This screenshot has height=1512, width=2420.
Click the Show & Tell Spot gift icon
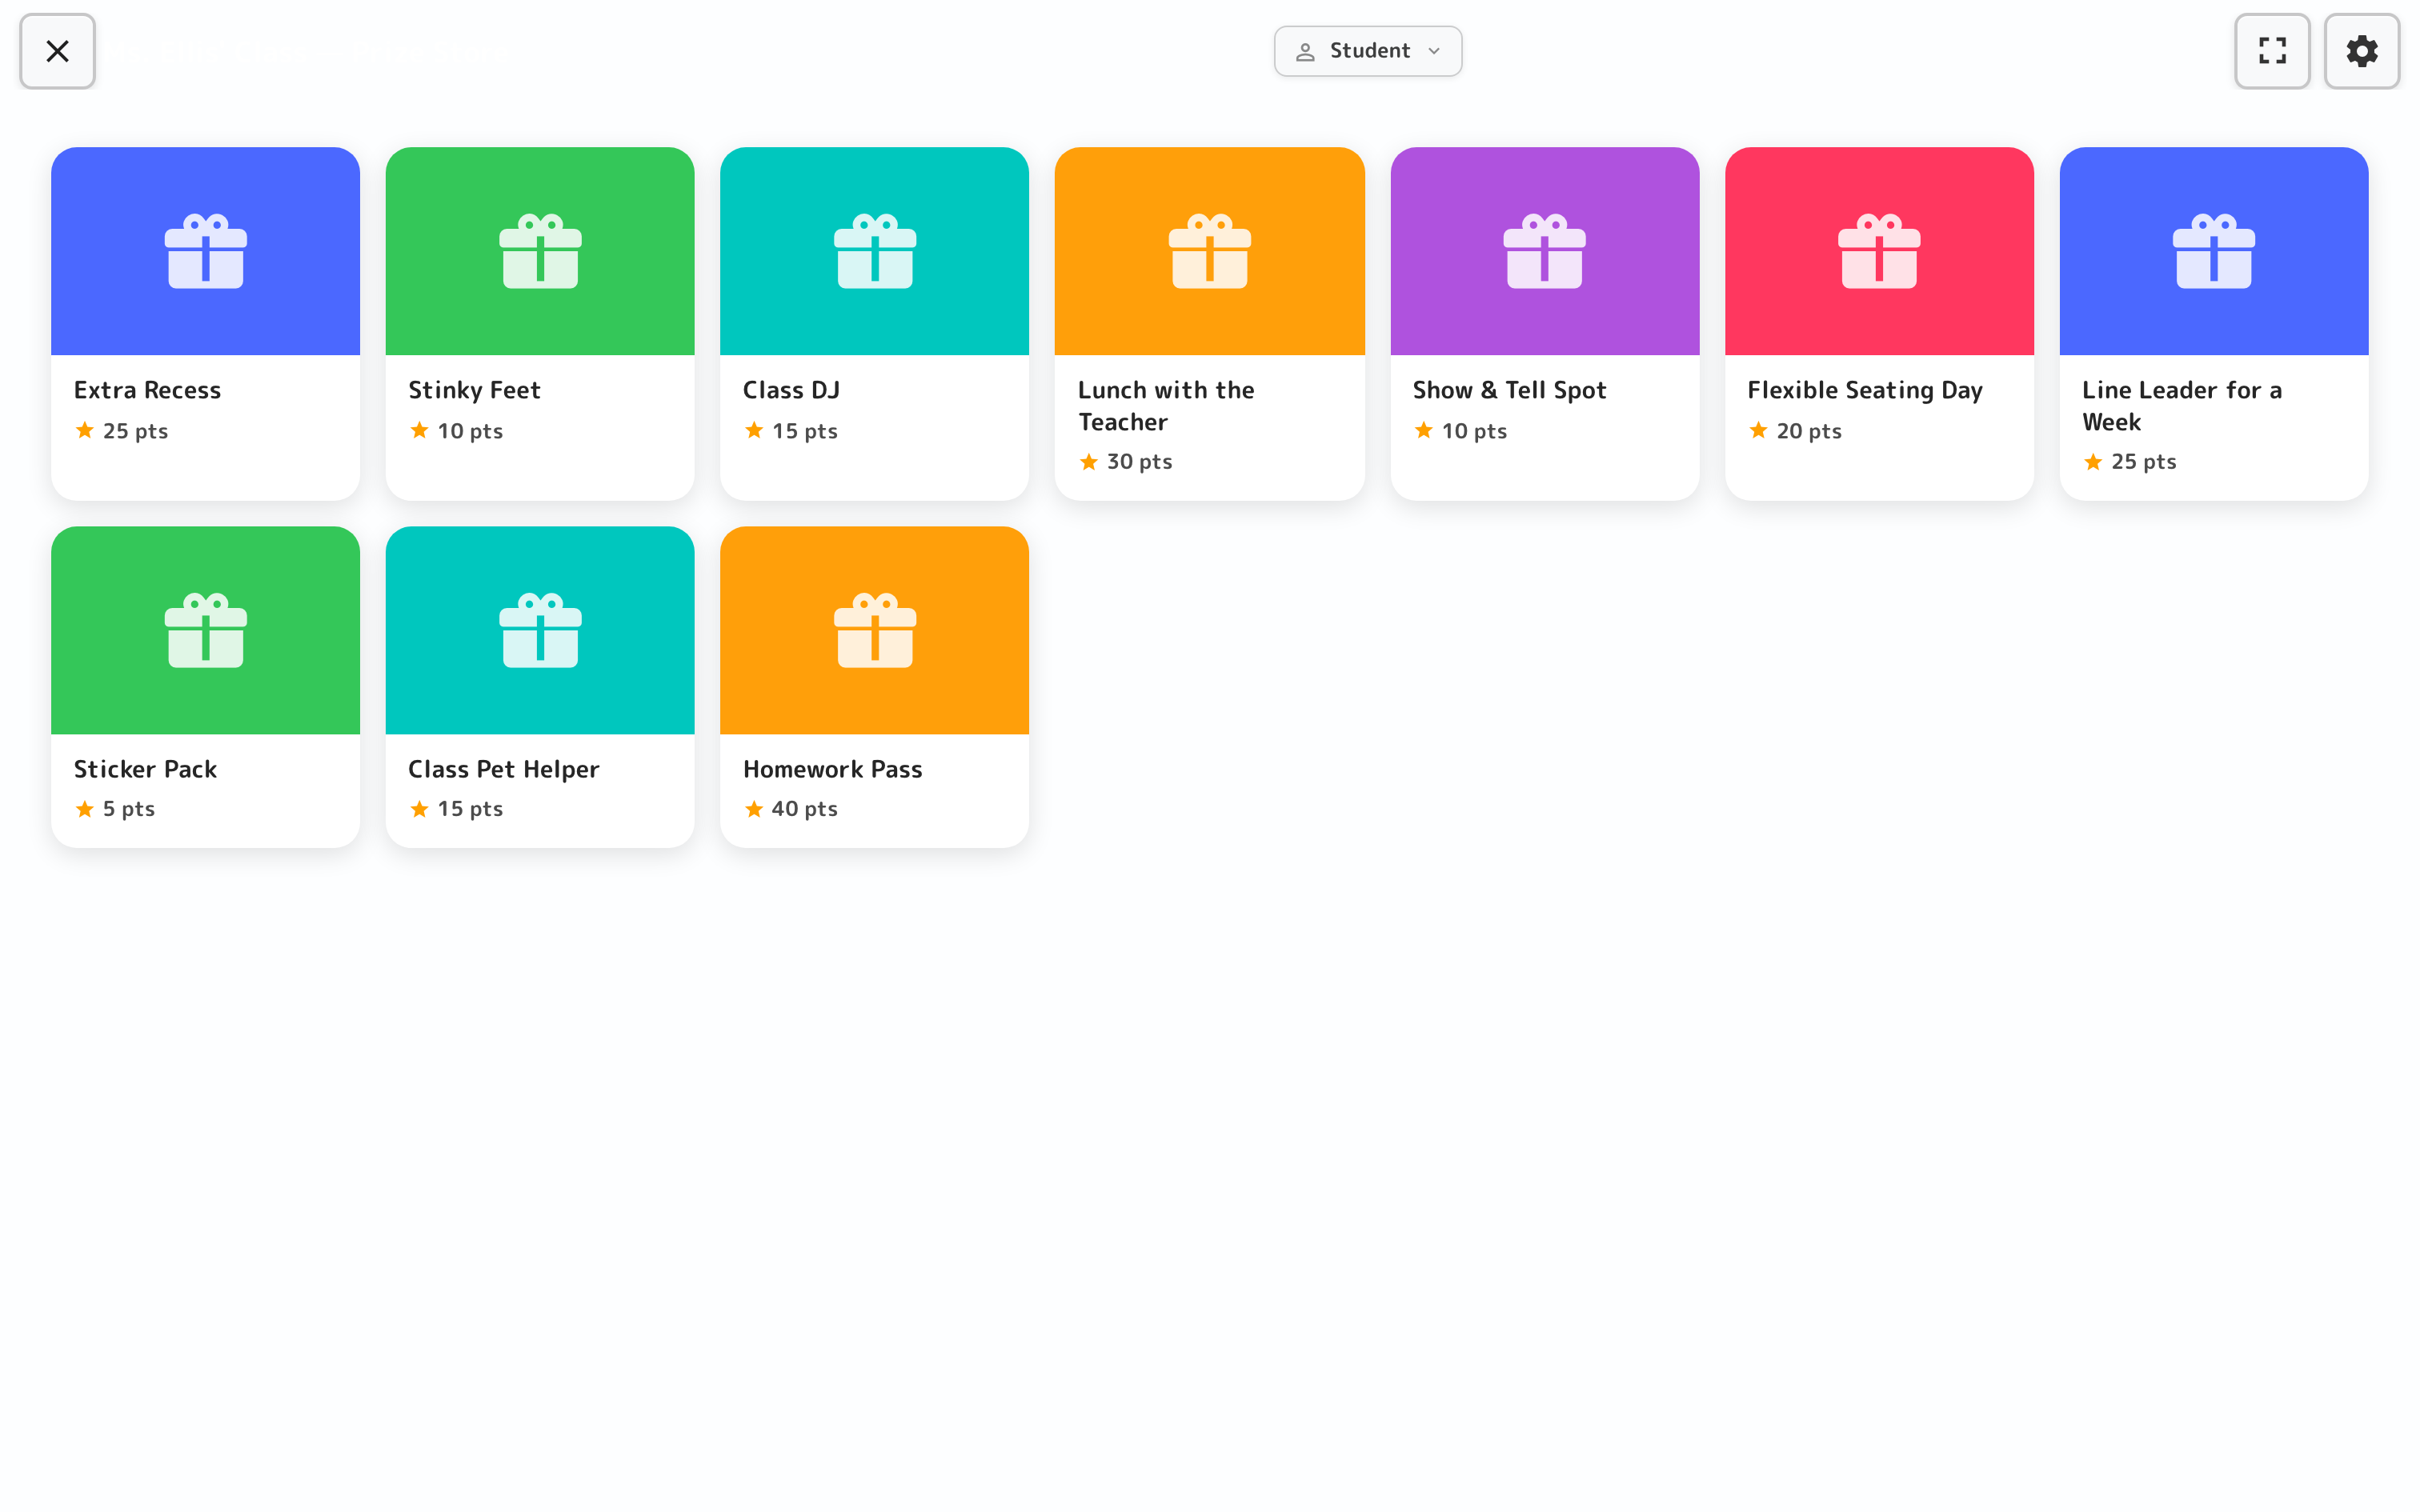(1544, 251)
